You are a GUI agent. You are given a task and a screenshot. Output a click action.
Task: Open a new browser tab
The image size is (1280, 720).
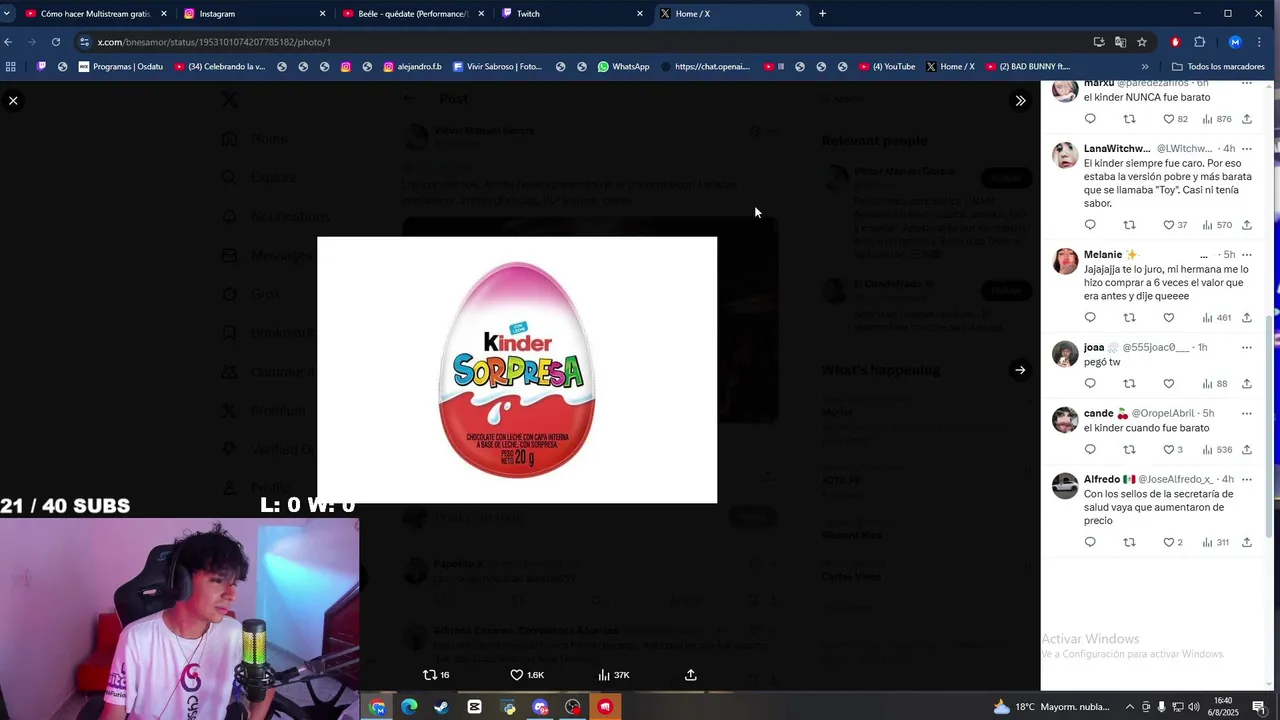pyautogui.click(x=822, y=14)
